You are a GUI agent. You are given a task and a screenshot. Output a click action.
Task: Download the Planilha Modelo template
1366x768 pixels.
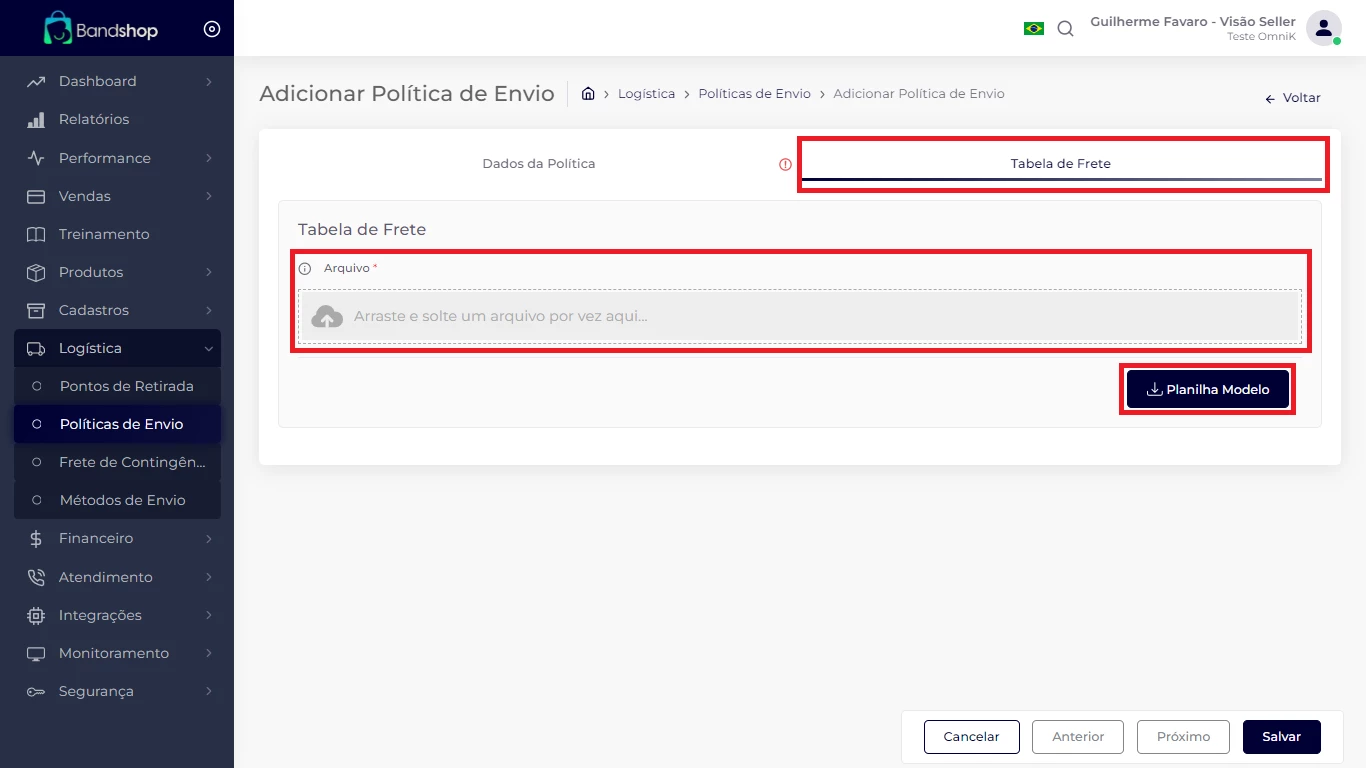click(1207, 390)
